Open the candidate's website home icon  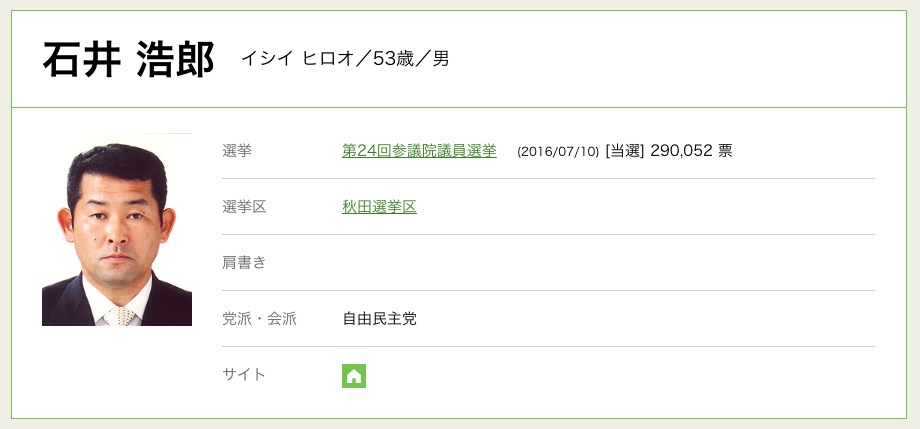pos(354,376)
